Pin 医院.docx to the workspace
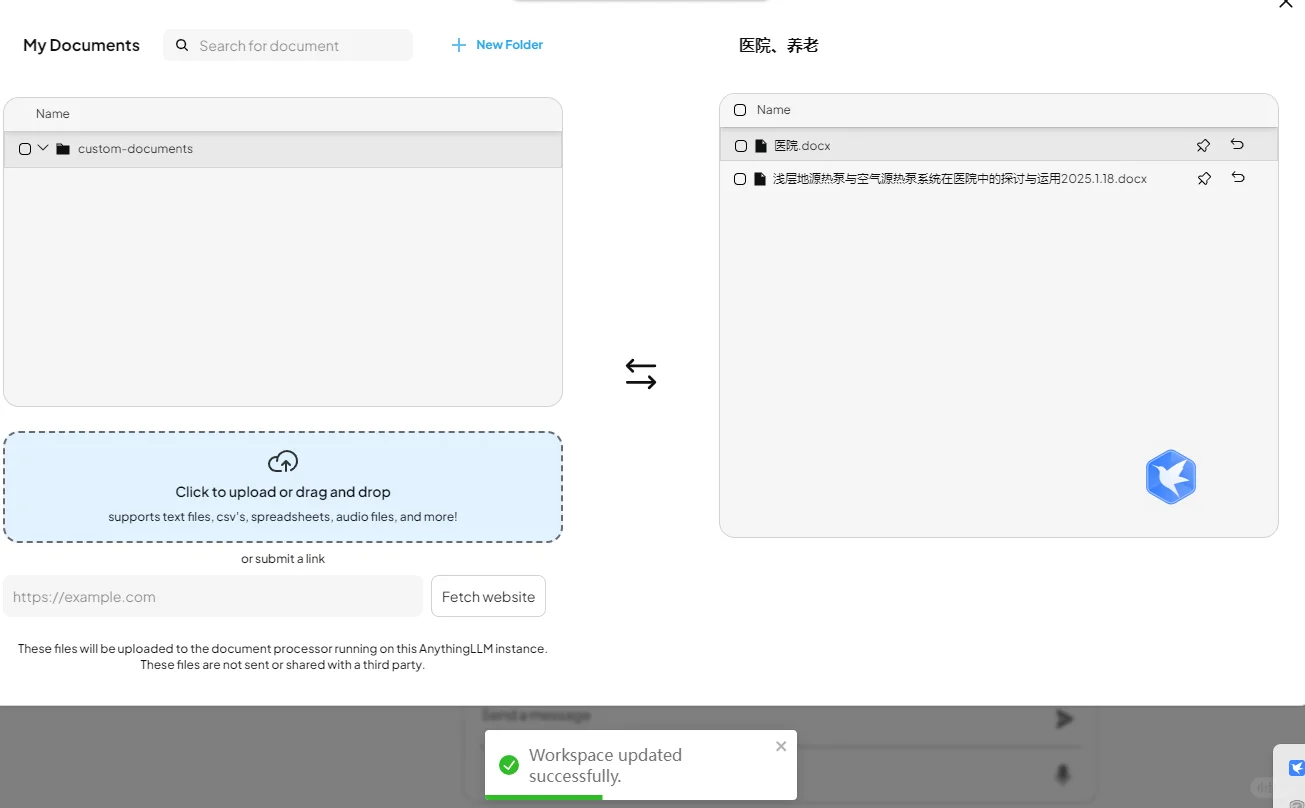Image resolution: width=1305 pixels, height=808 pixels. [x=1203, y=146]
